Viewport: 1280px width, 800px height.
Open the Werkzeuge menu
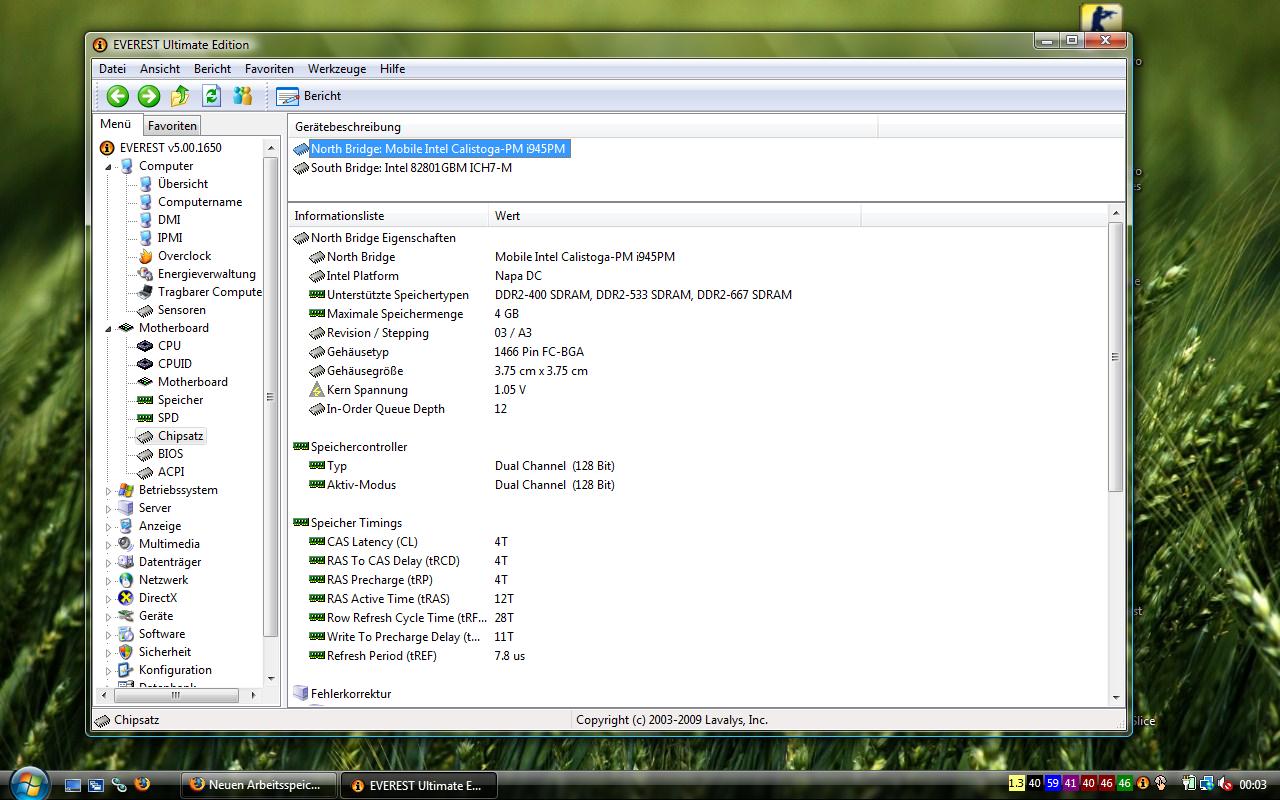337,69
